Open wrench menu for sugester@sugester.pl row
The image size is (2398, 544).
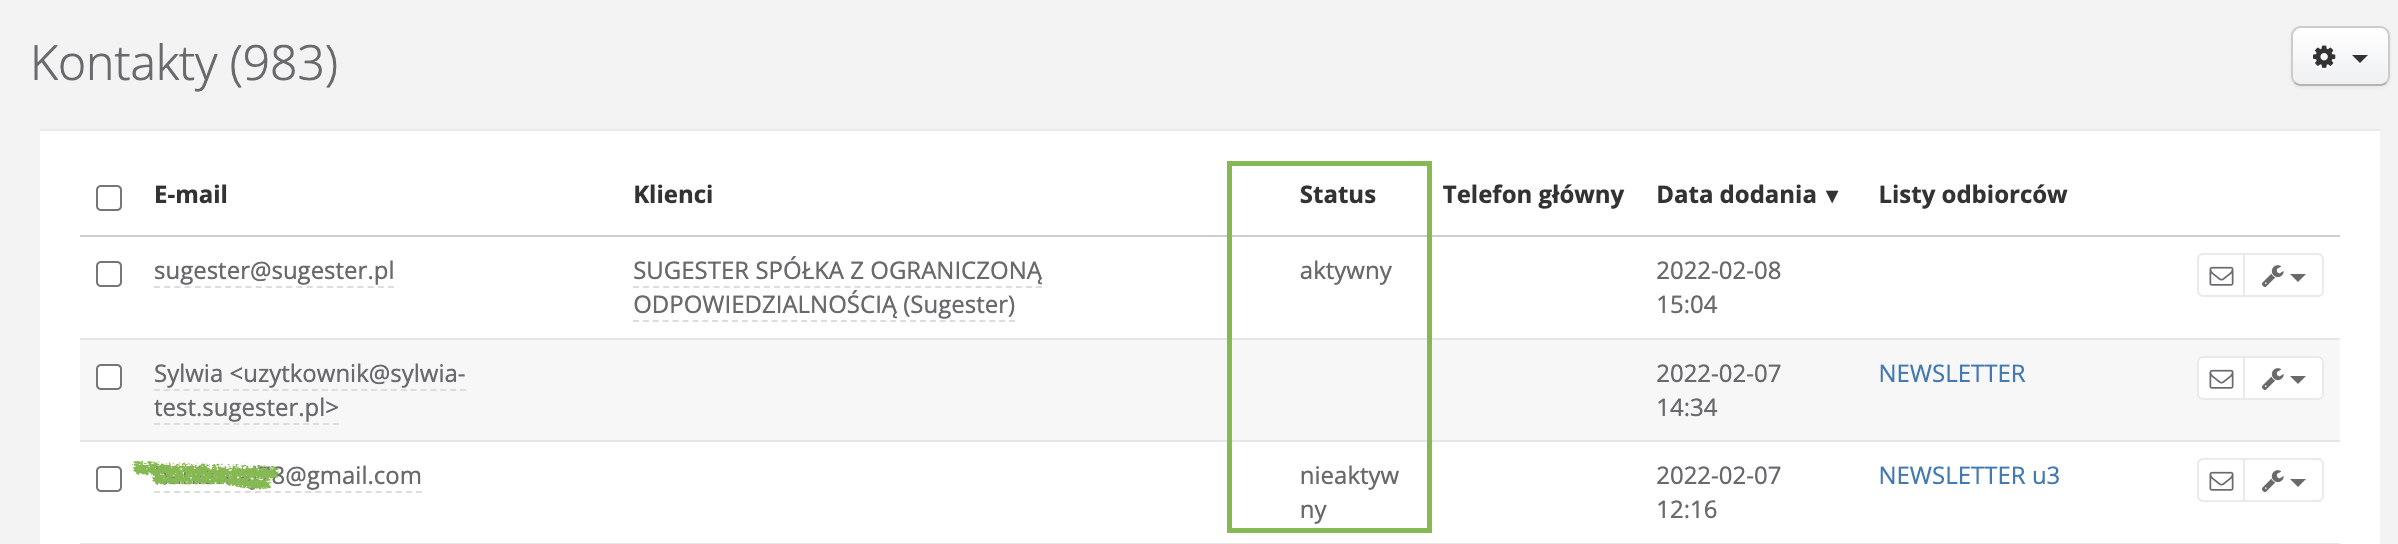[x=2283, y=276]
